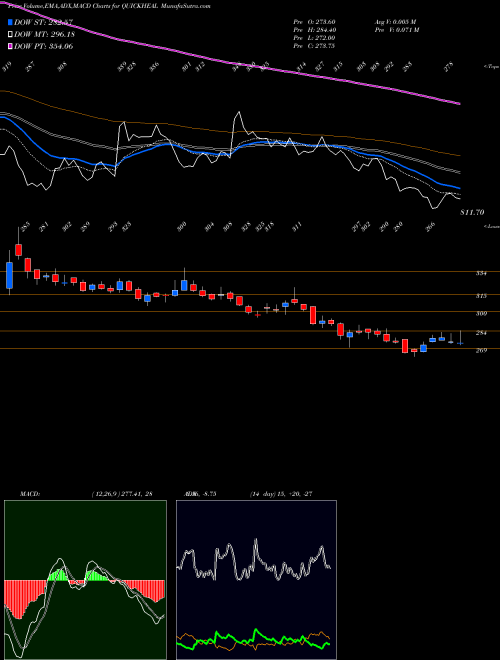Viewport: 500px width, 660px height.
Task: Select the 'DOW MT: 296.18' legend text
Action: 44,34
